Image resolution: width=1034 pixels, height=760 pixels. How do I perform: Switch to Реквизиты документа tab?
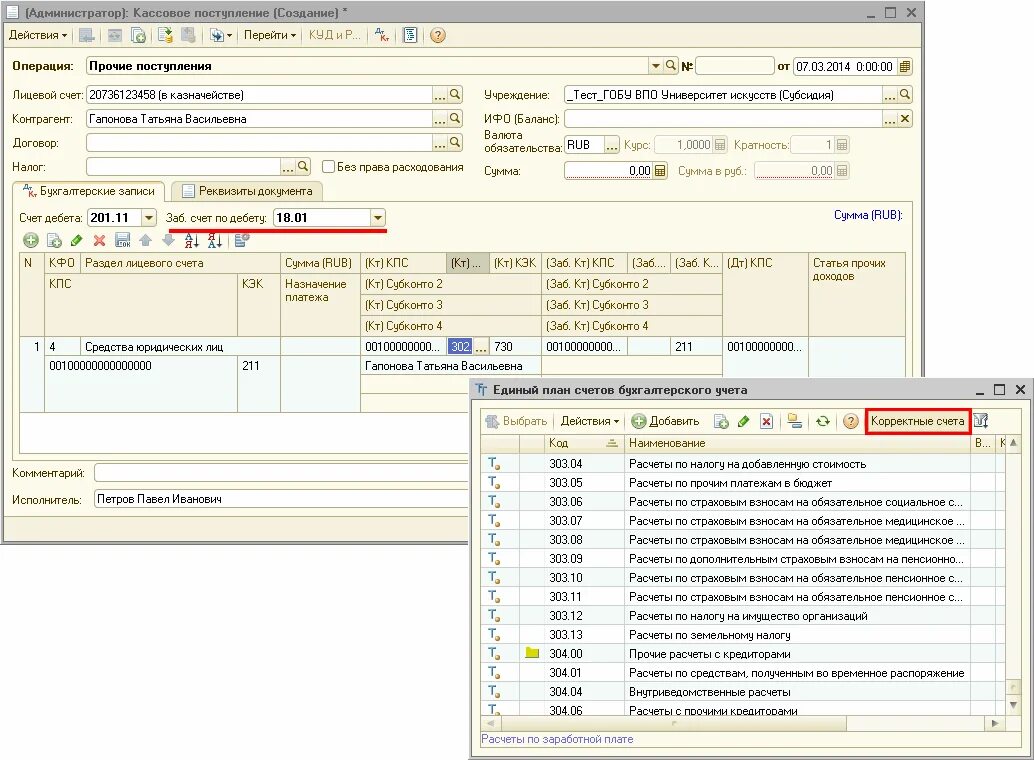(x=247, y=191)
